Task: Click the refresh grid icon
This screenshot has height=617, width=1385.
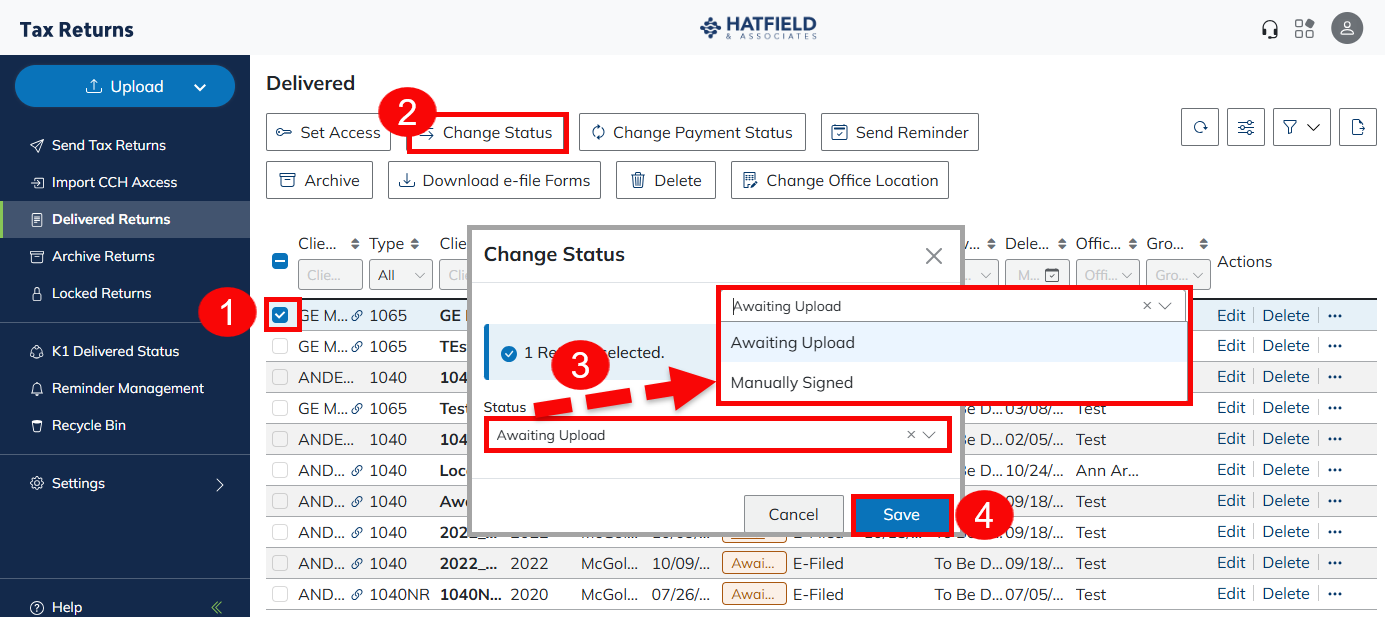Action: (x=1200, y=128)
